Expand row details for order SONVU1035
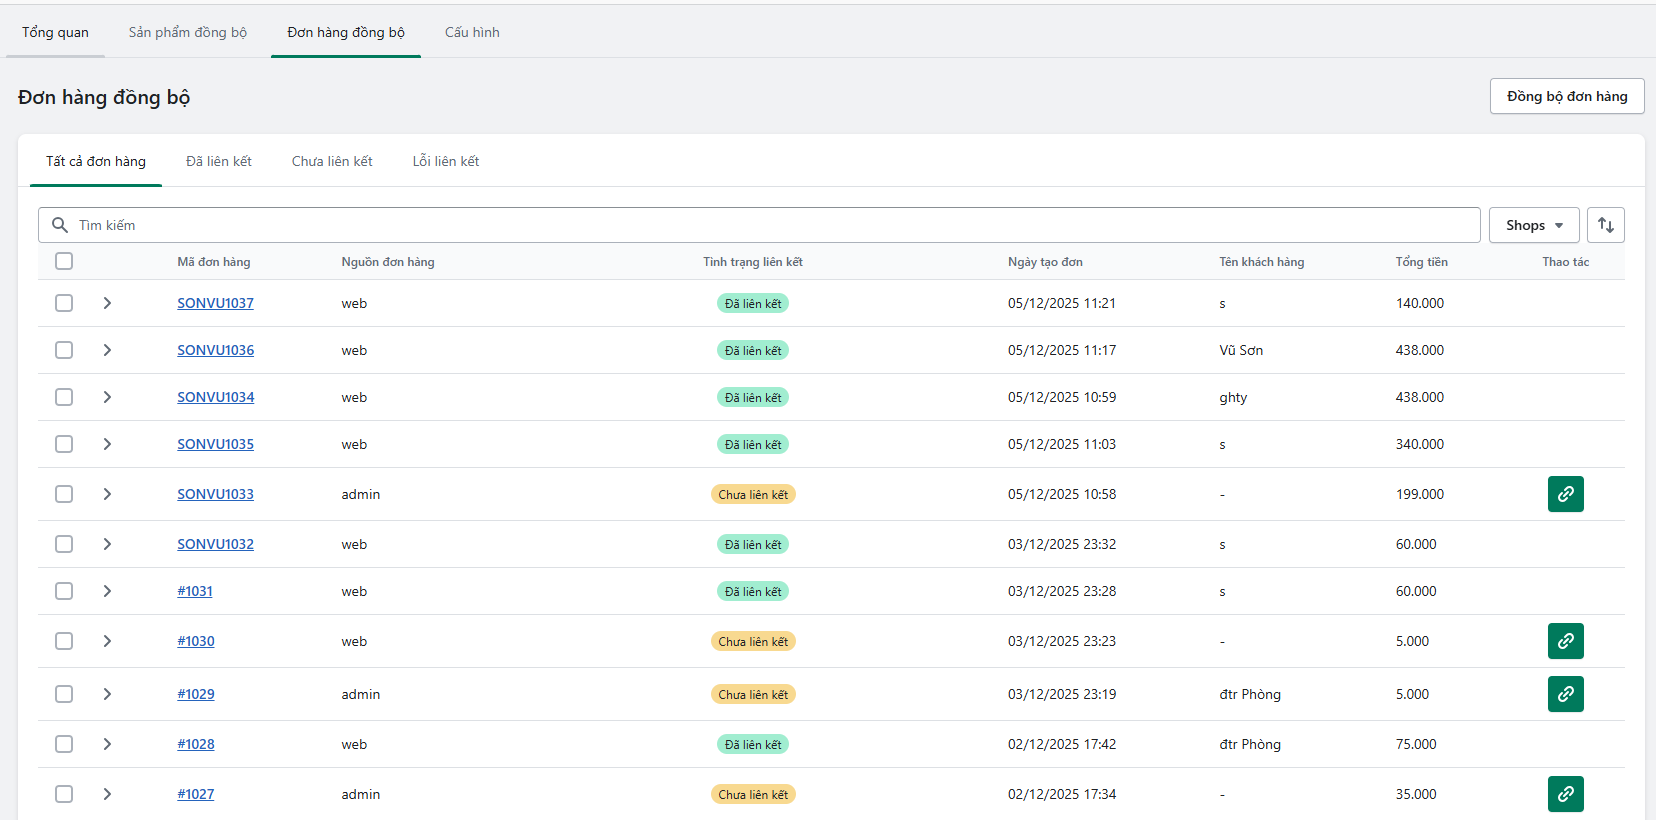This screenshot has height=820, width=1656. (107, 444)
